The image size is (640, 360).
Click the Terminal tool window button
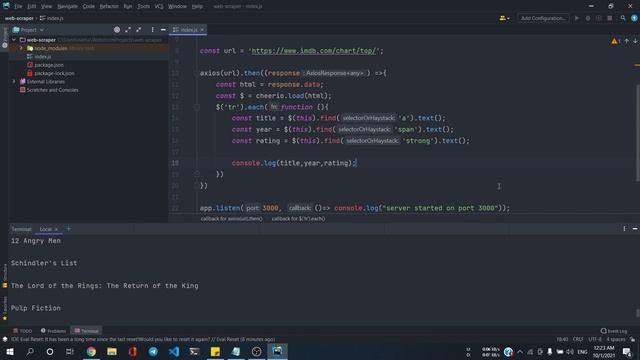pyautogui.click(x=87, y=331)
